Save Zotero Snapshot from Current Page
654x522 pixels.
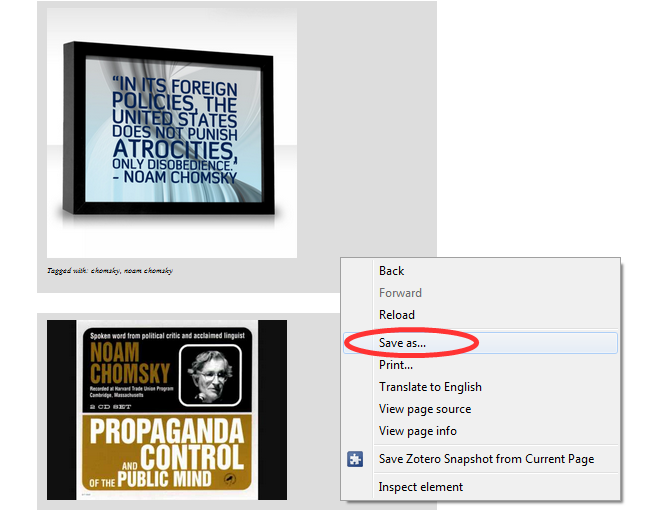[x=480, y=459]
